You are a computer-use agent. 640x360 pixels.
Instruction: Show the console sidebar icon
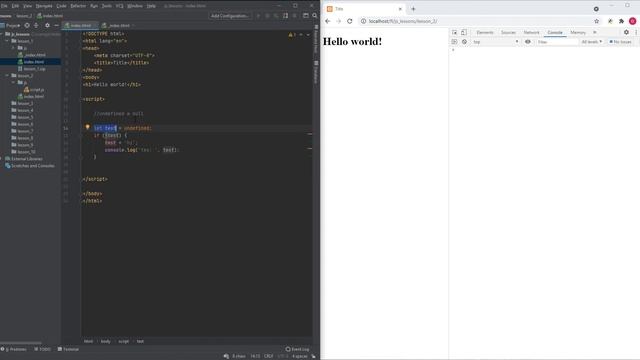[x=454, y=42]
